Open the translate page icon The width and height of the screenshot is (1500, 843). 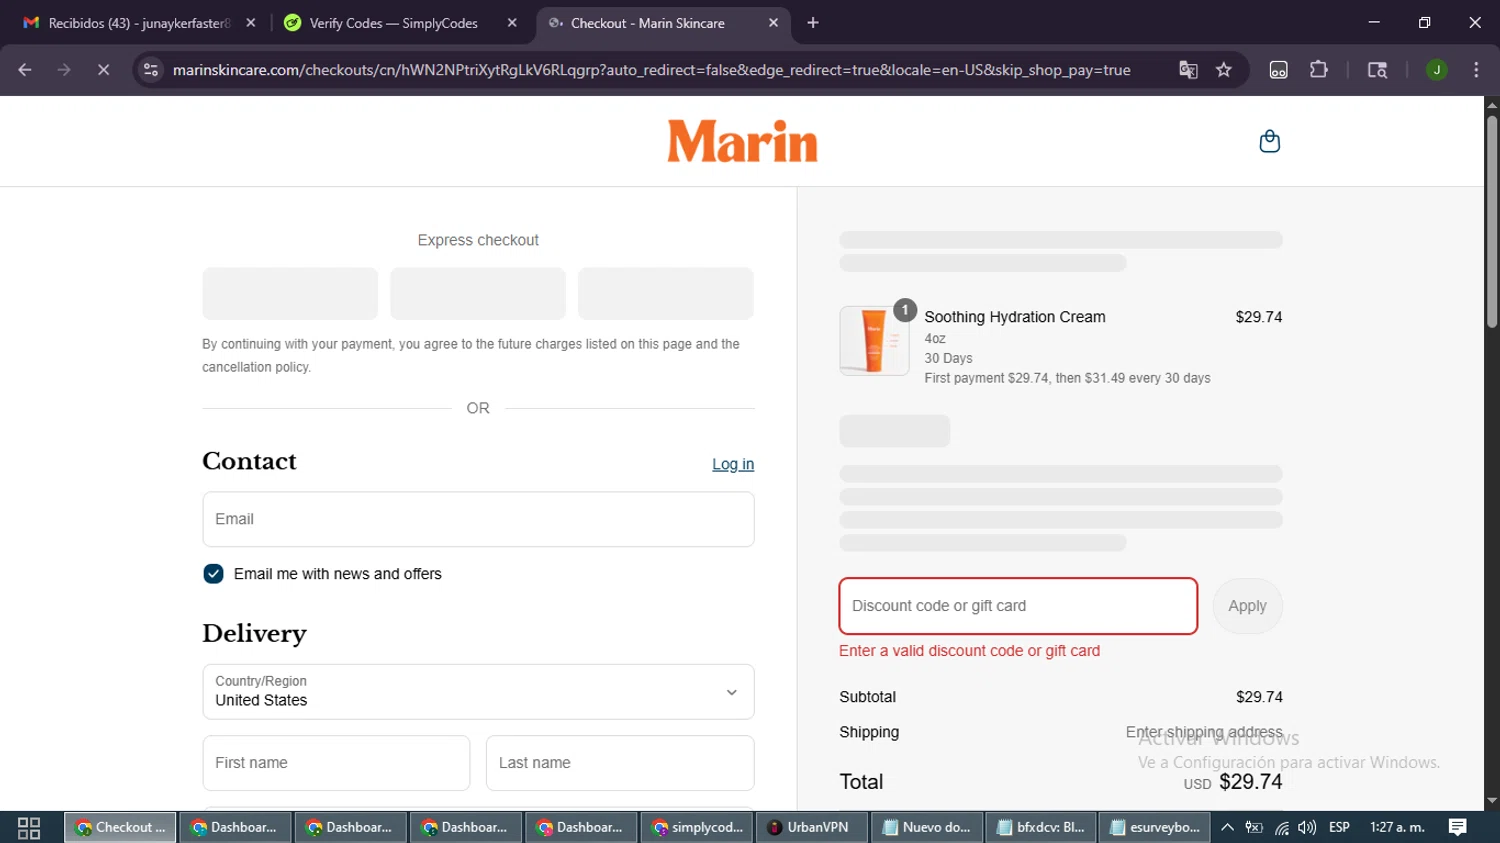coord(1188,70)
